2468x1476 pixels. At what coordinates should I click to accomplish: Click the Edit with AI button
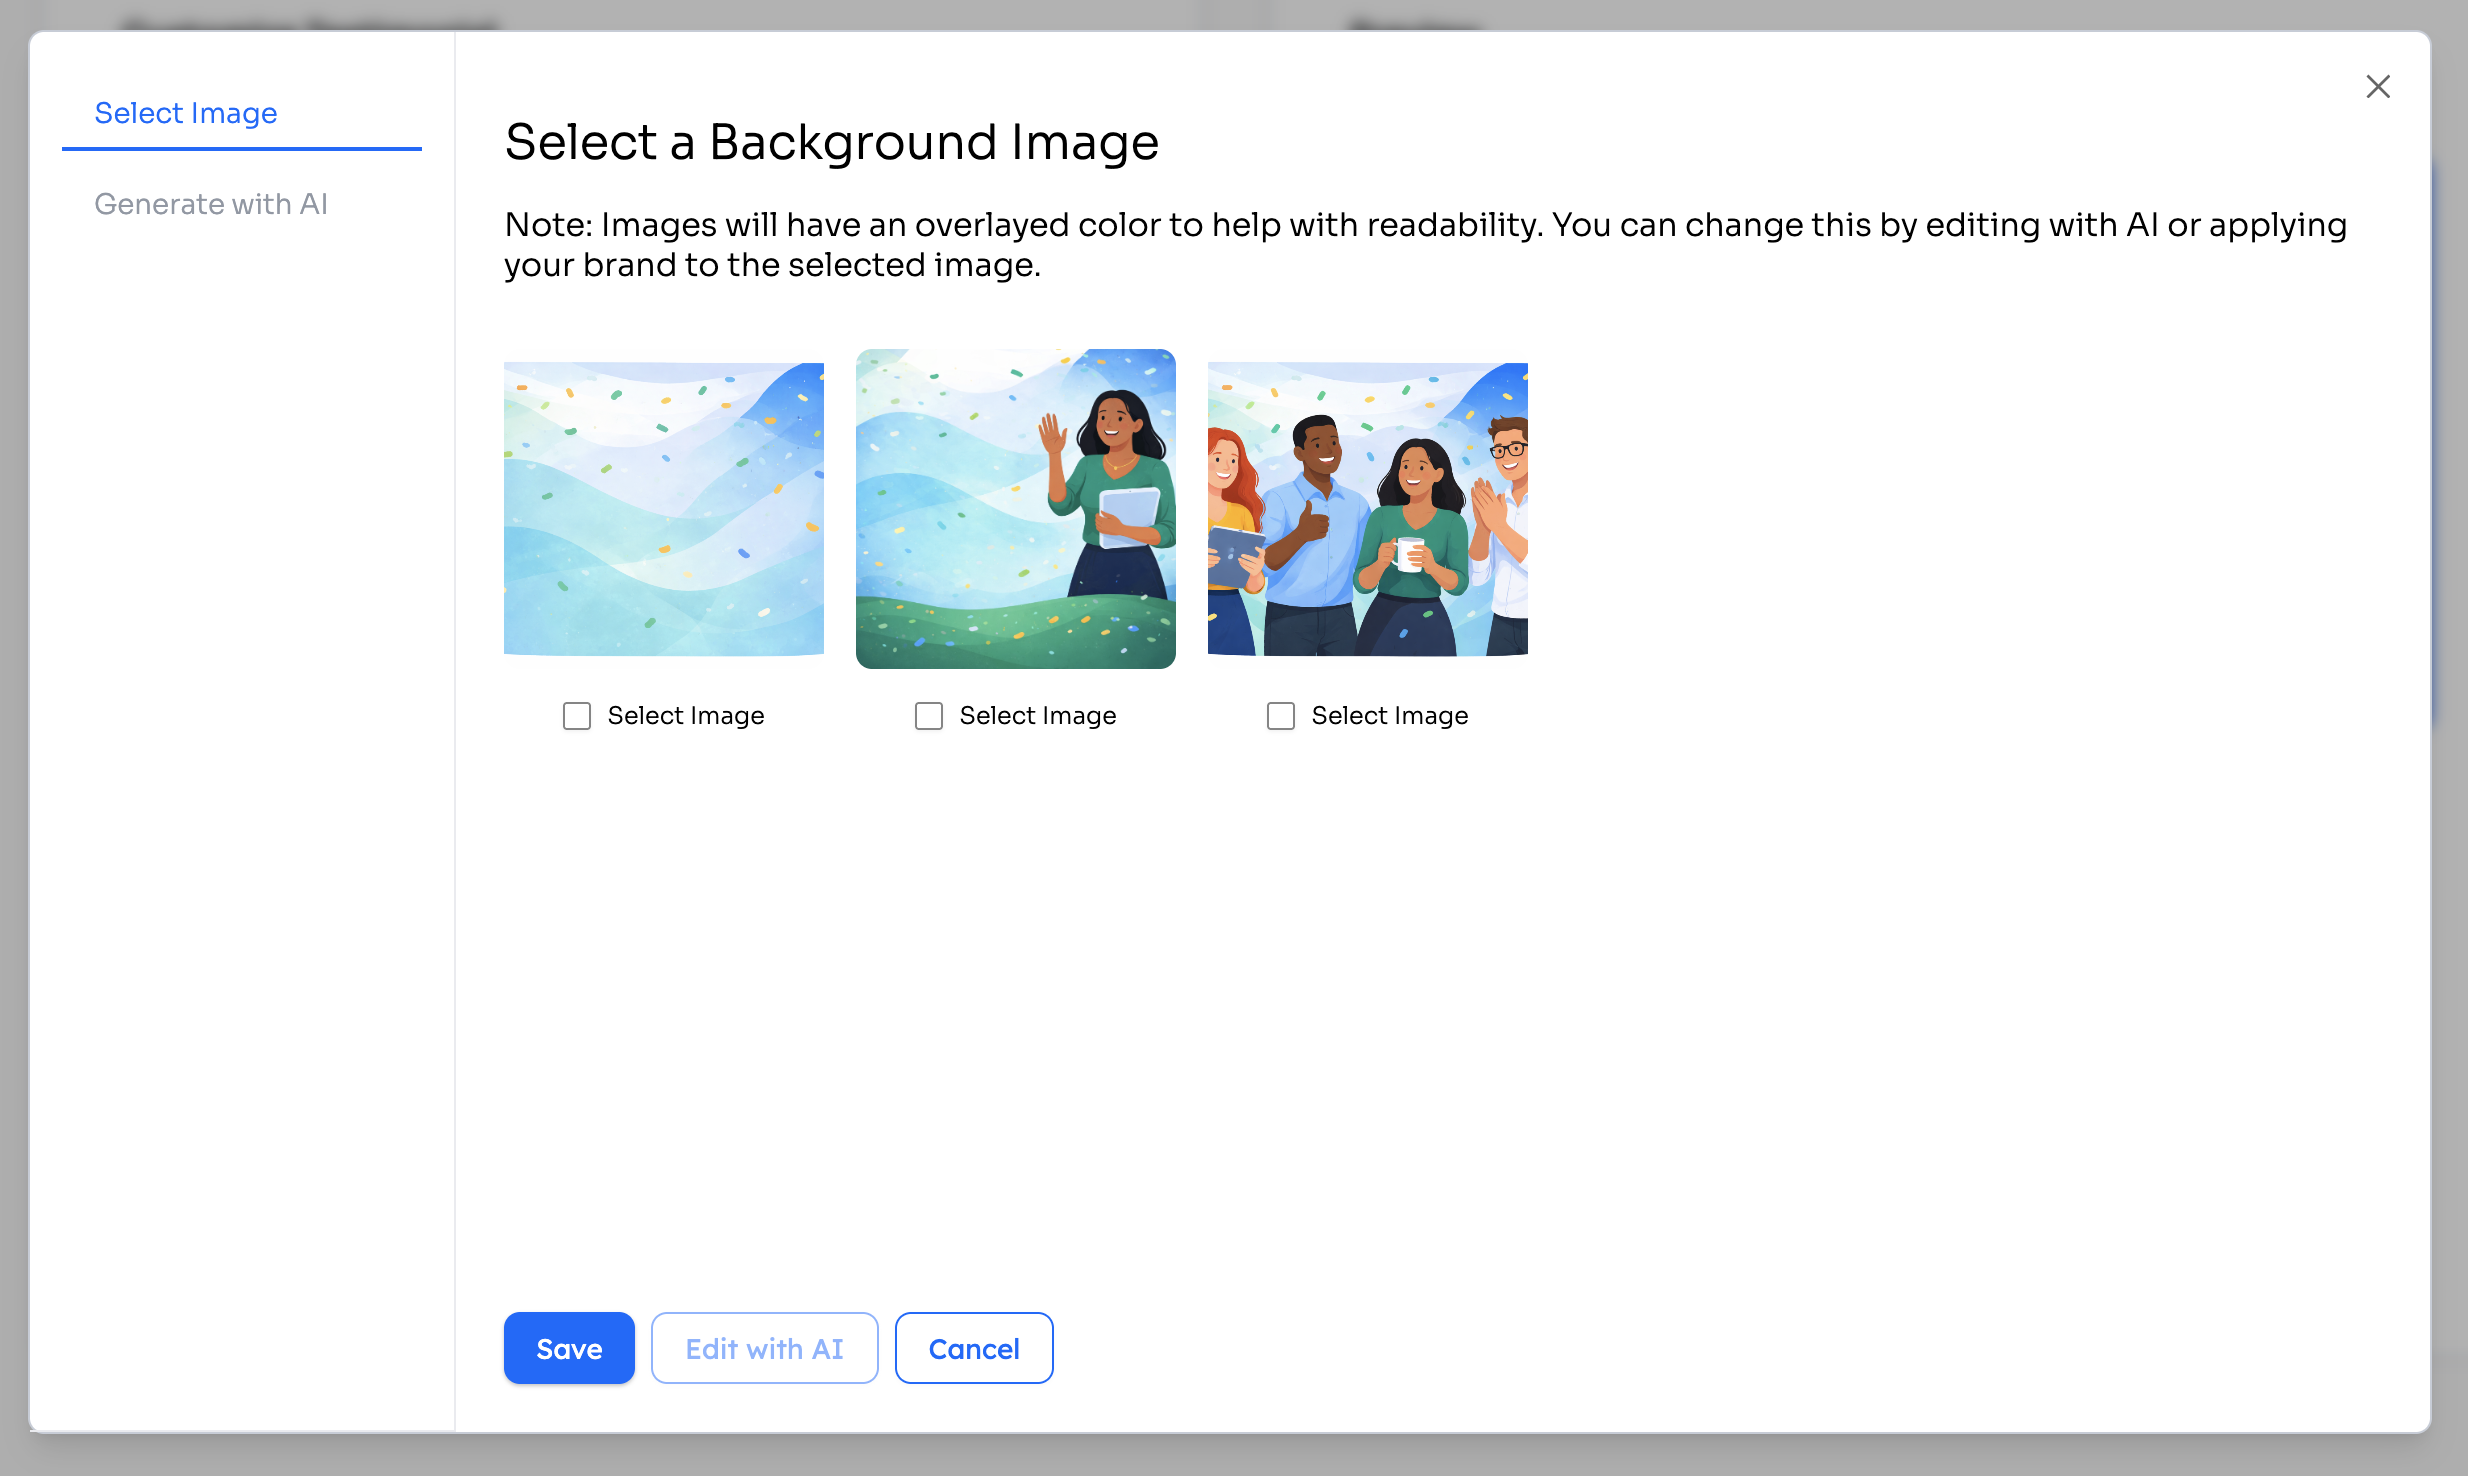764,1348
